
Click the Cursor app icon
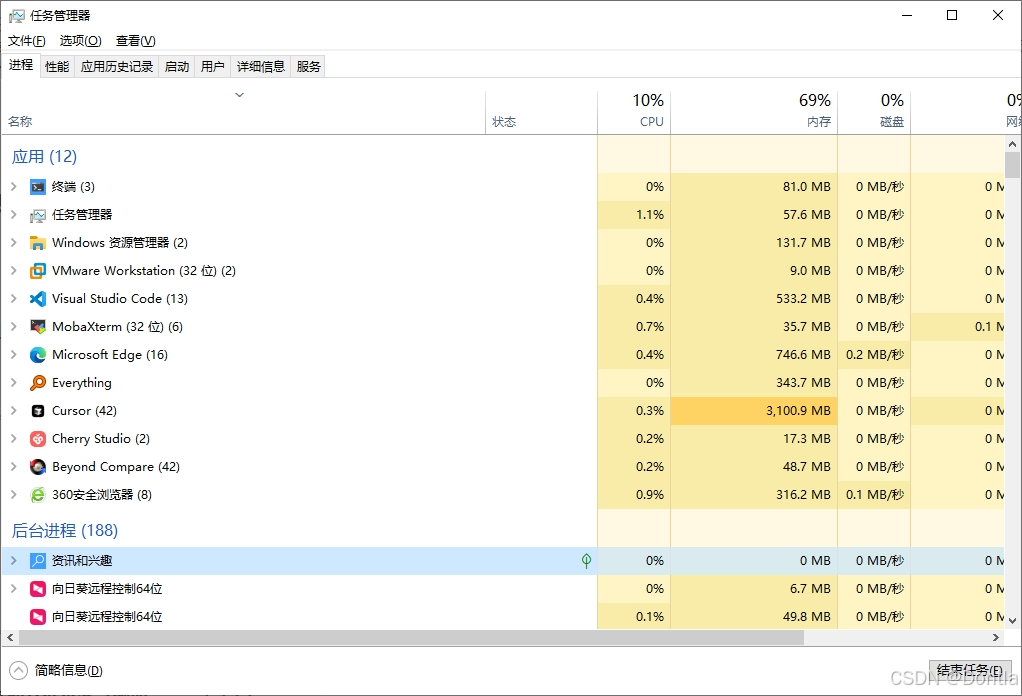(38, 411)
